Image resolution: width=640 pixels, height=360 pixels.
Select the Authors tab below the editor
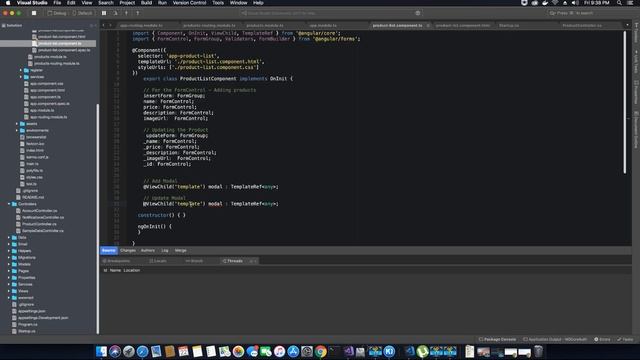tap(148, 251)
